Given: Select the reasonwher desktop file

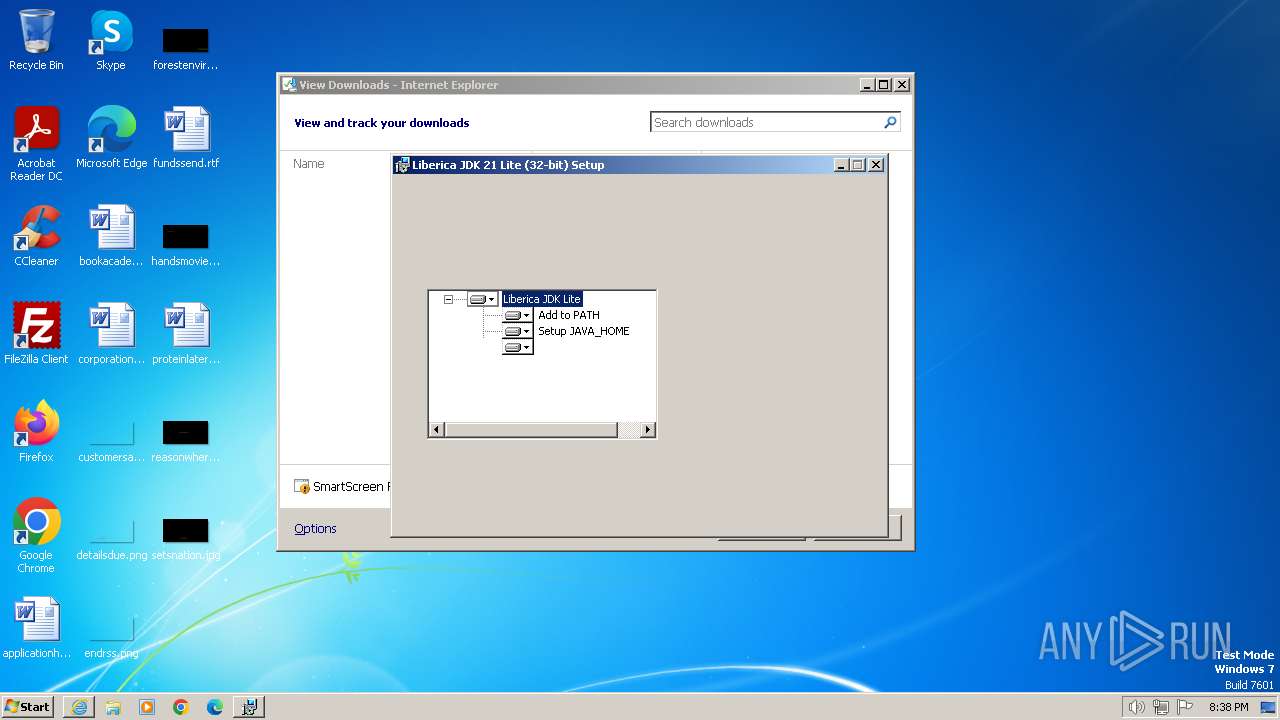Looking at the screenshot, I should (x=186, y=440).
